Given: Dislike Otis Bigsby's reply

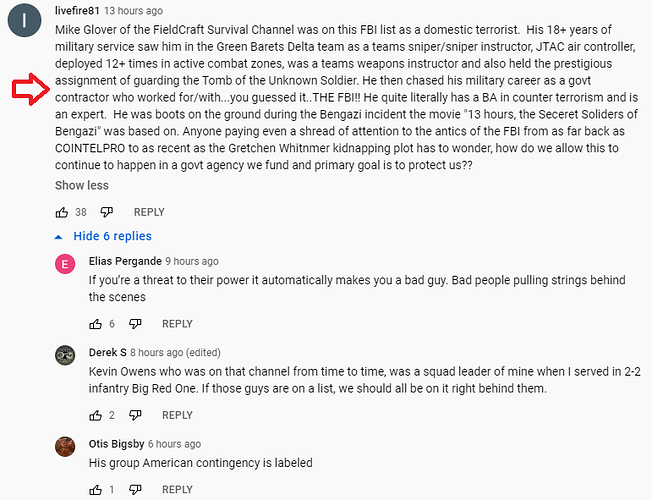Looking at the screenshot, I should pos(135,490).
